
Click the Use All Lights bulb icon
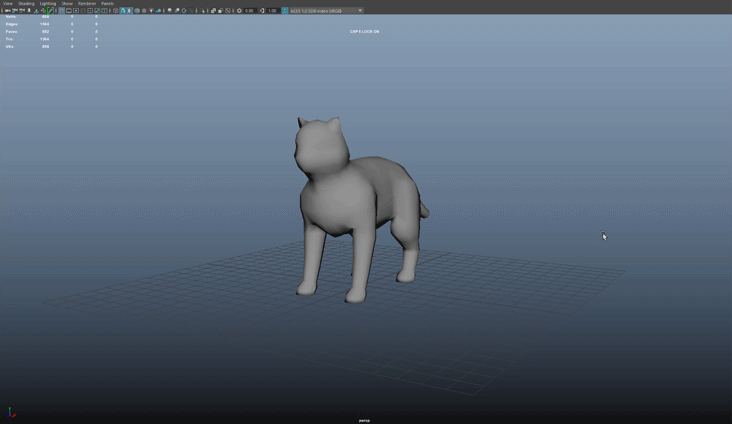[x=152, y=11]
